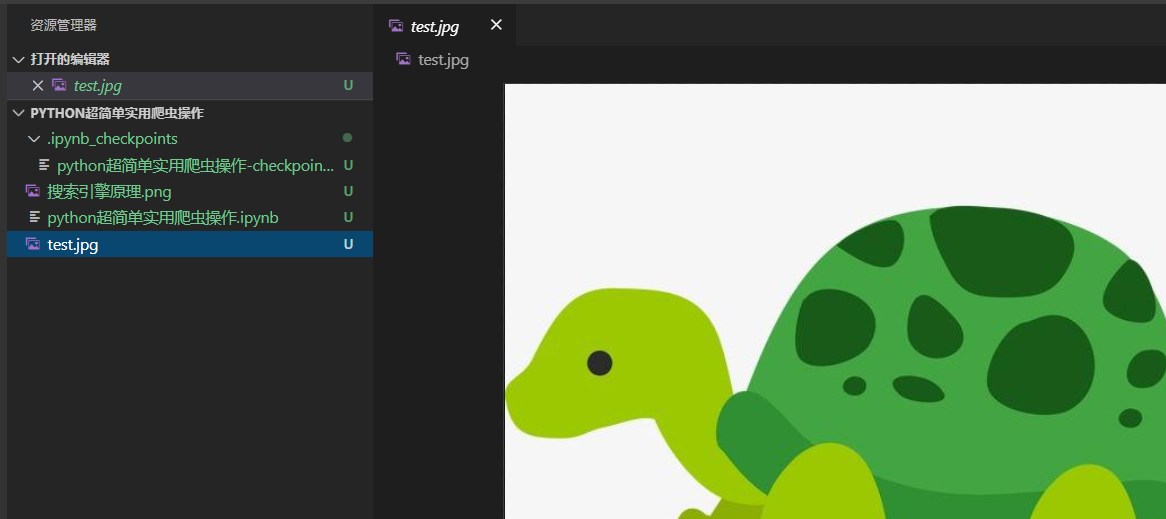Click test.jpg in the breadcrumb bar
This screenshot has height=519, width=1166.
(x=443, y=59)
